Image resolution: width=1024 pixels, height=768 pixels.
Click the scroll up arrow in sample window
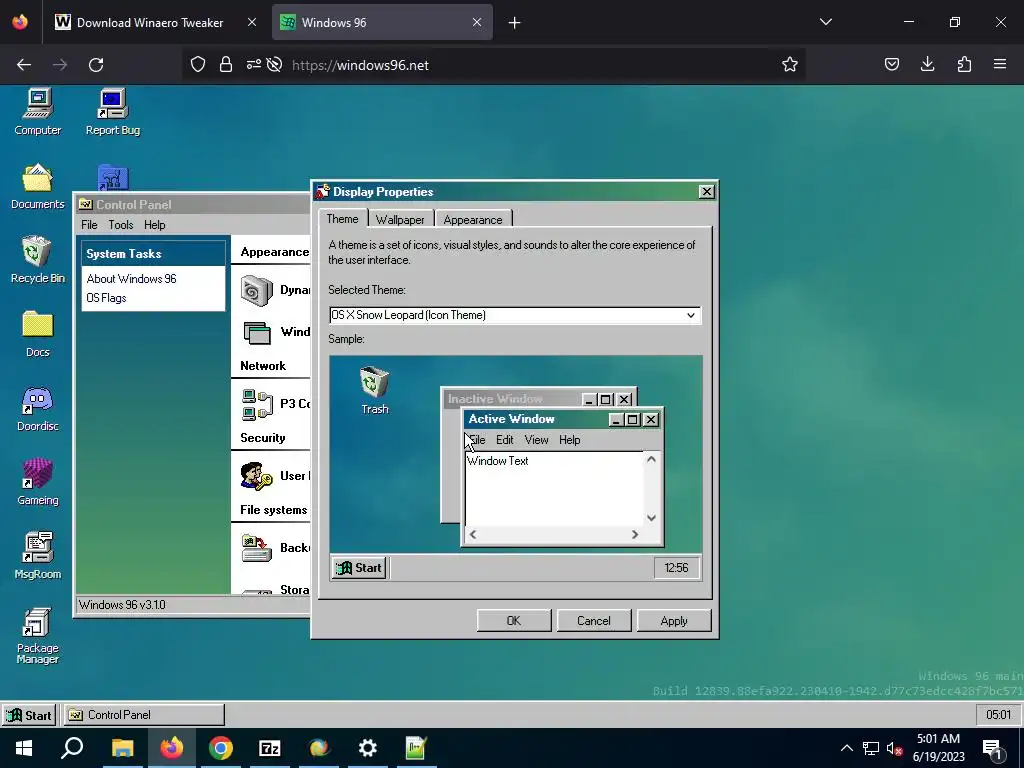point(651,460)
